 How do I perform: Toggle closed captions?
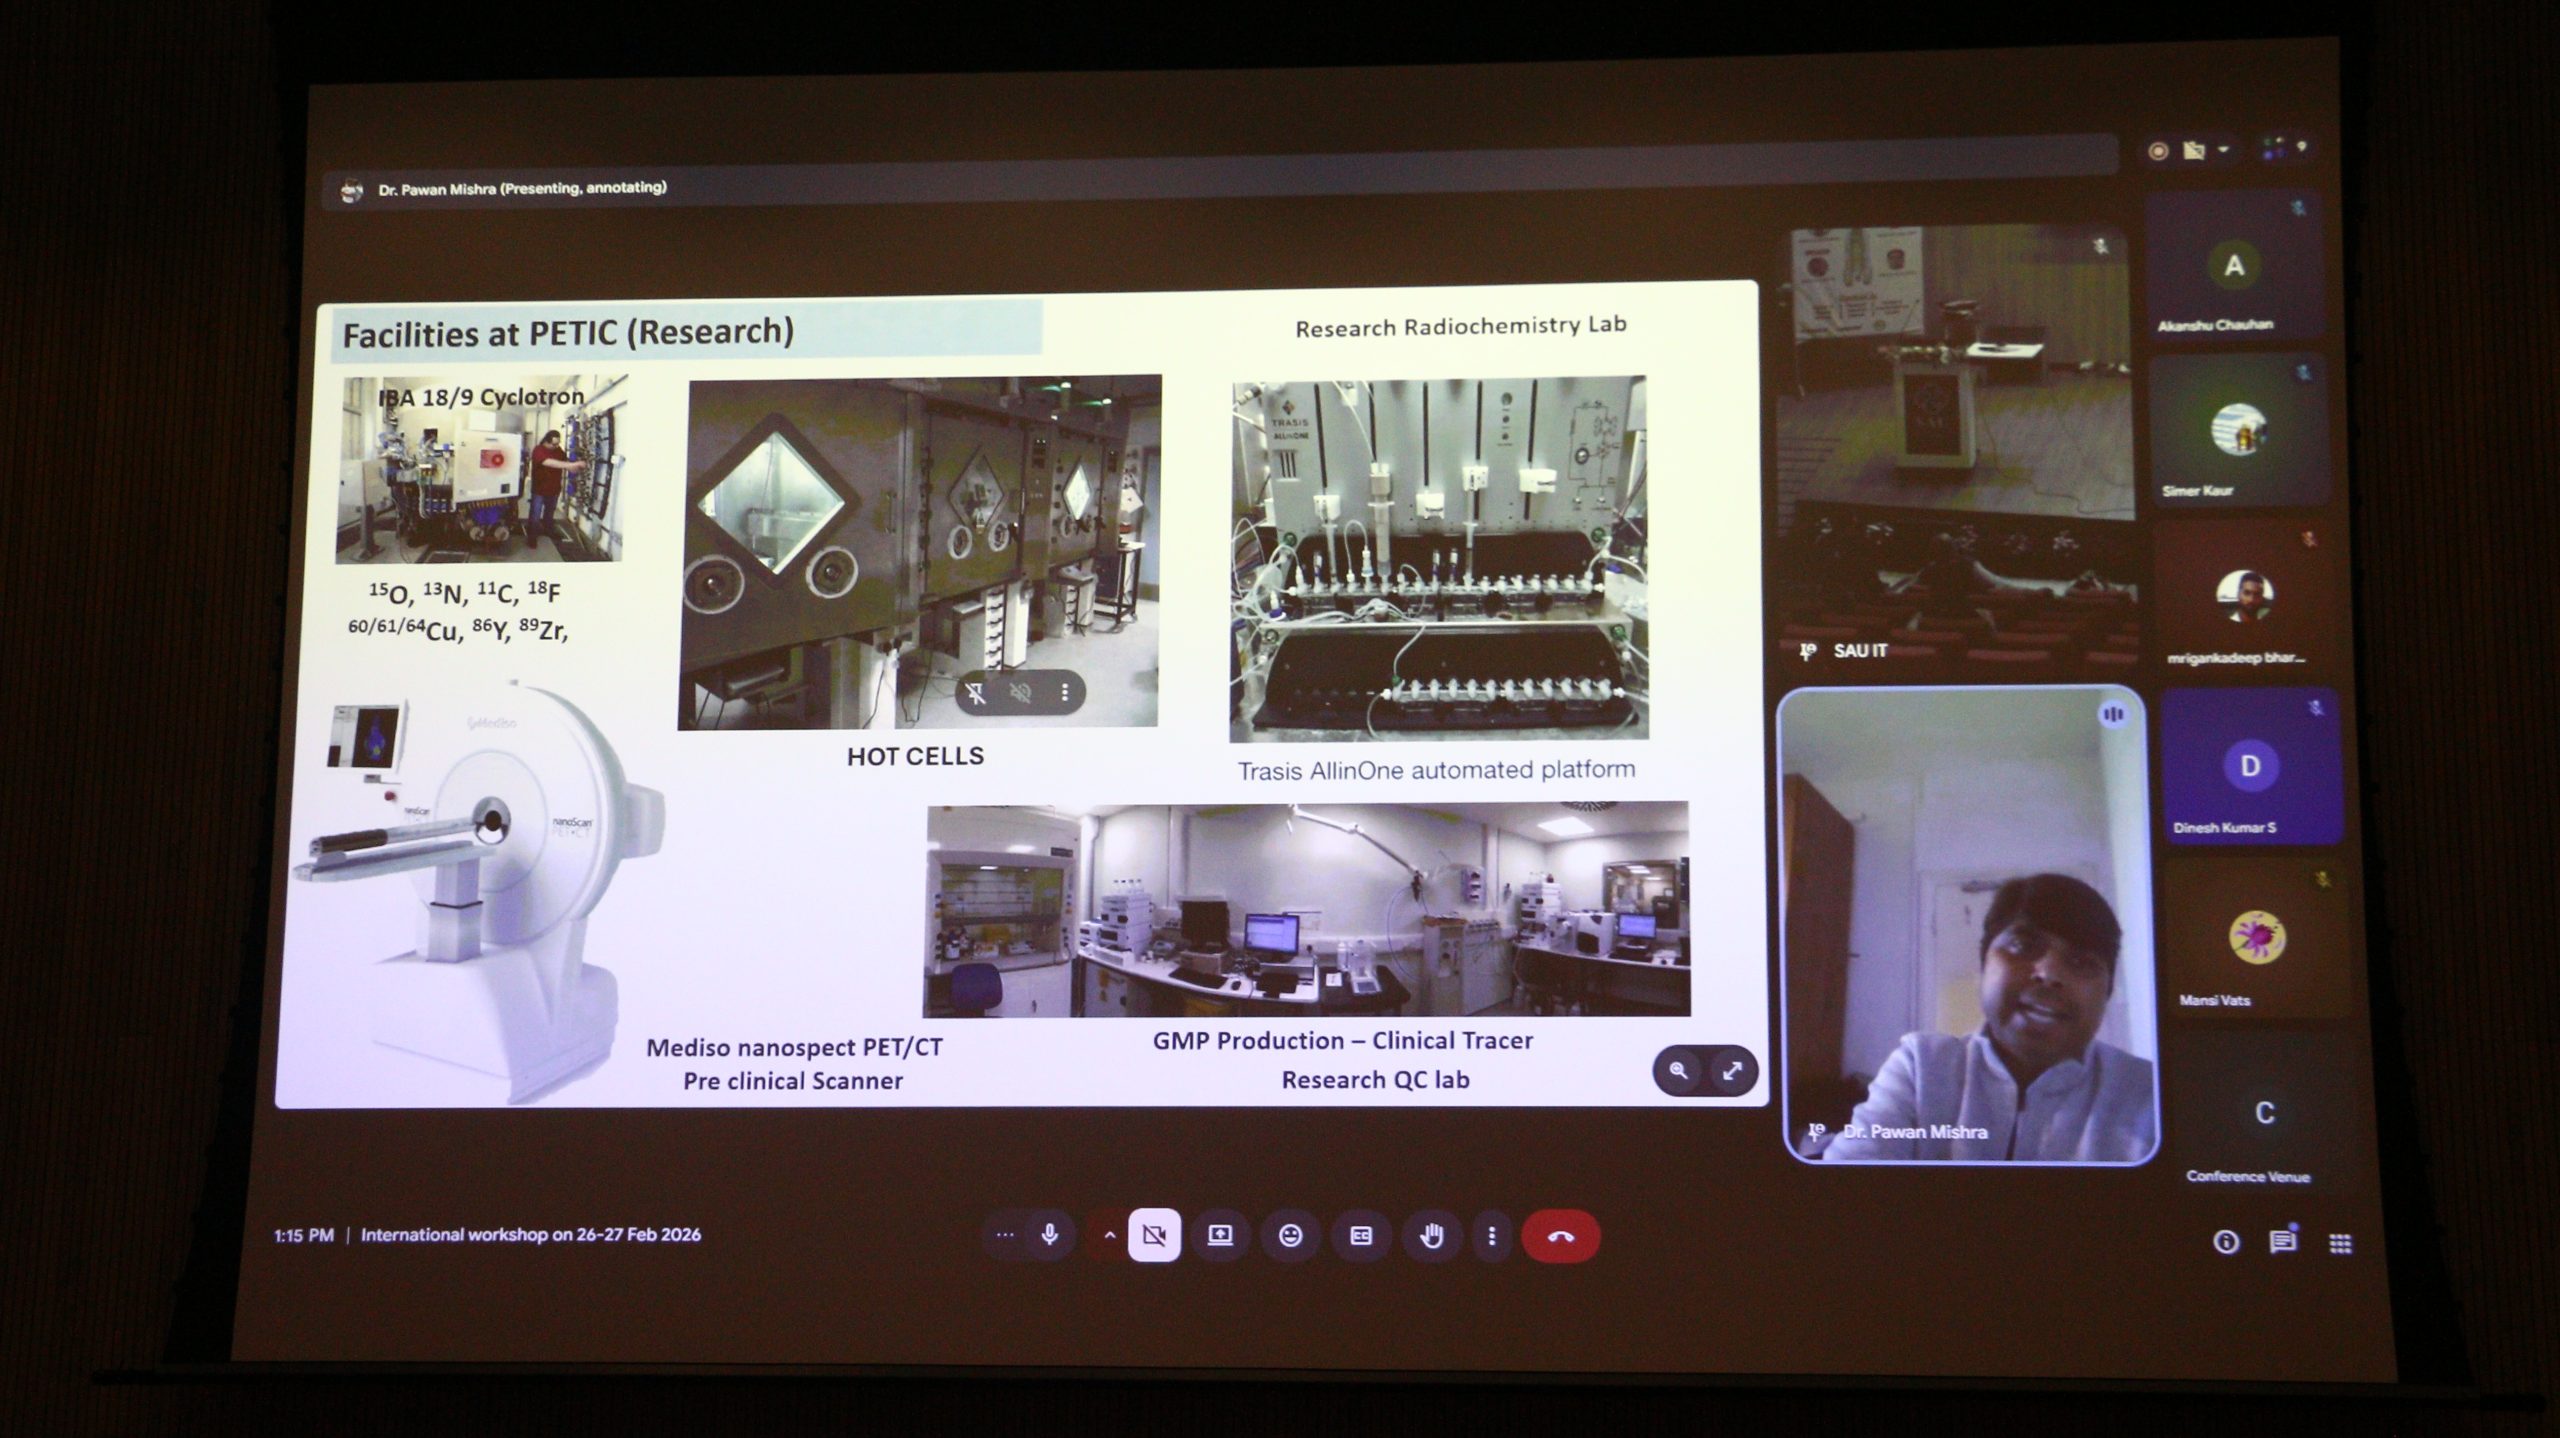coord(1361,1237)
